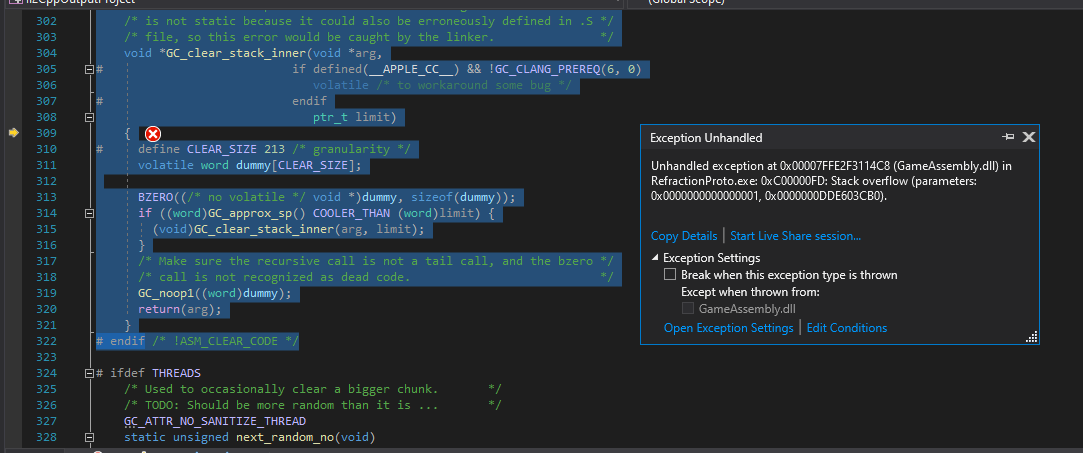Pin the Exception Unhandled popup
This screenshot has width=1083, height=453.
[x=1008, y=137]
